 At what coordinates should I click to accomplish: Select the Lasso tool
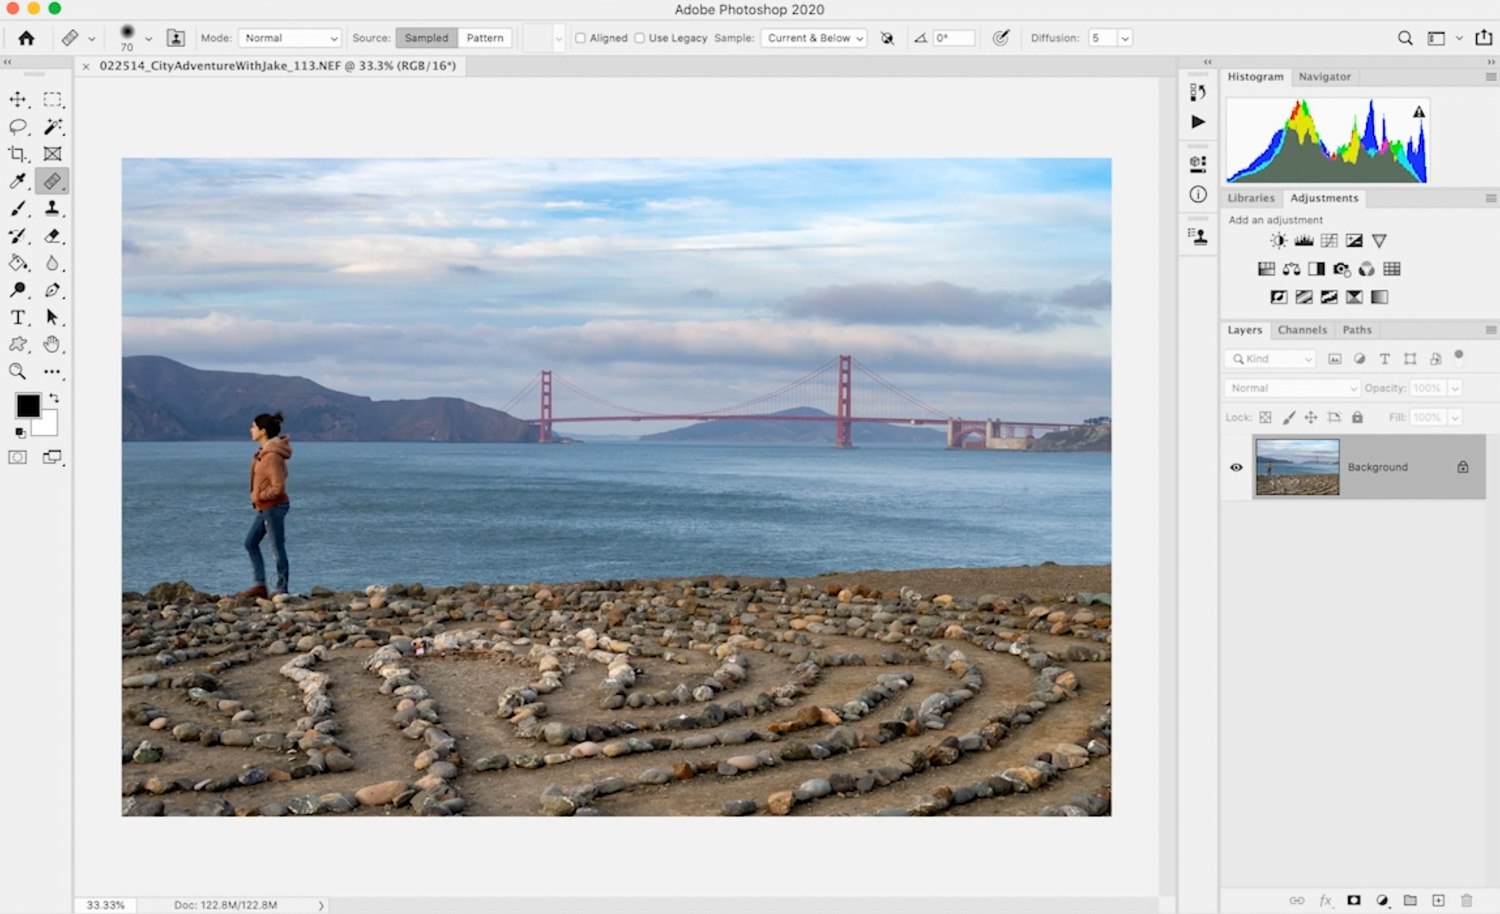tap(18, 127)
